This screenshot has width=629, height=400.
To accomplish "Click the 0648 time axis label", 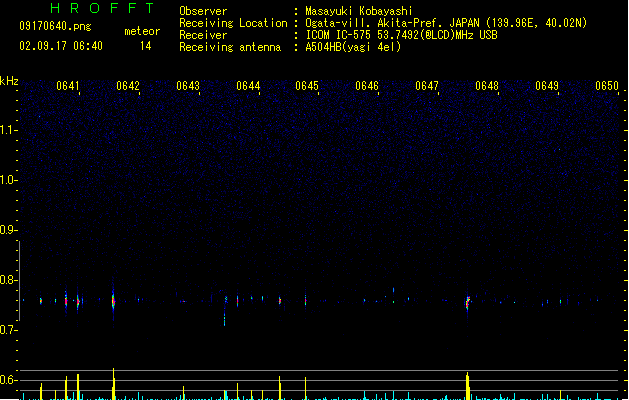I will click(x=487, y=86).
